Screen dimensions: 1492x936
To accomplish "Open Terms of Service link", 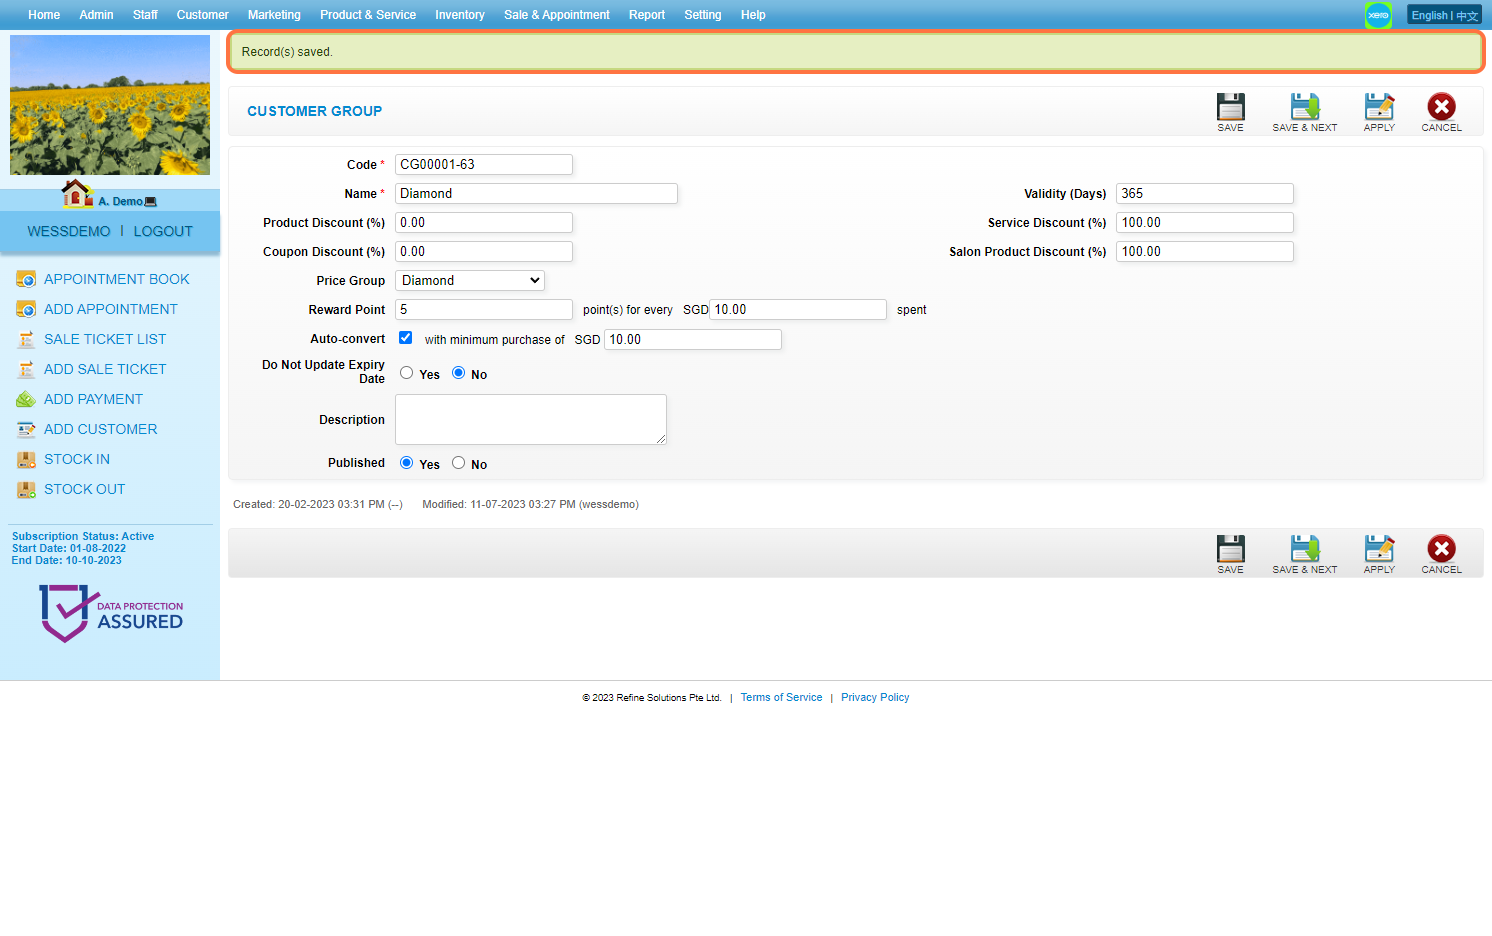I will click(781, 698).
